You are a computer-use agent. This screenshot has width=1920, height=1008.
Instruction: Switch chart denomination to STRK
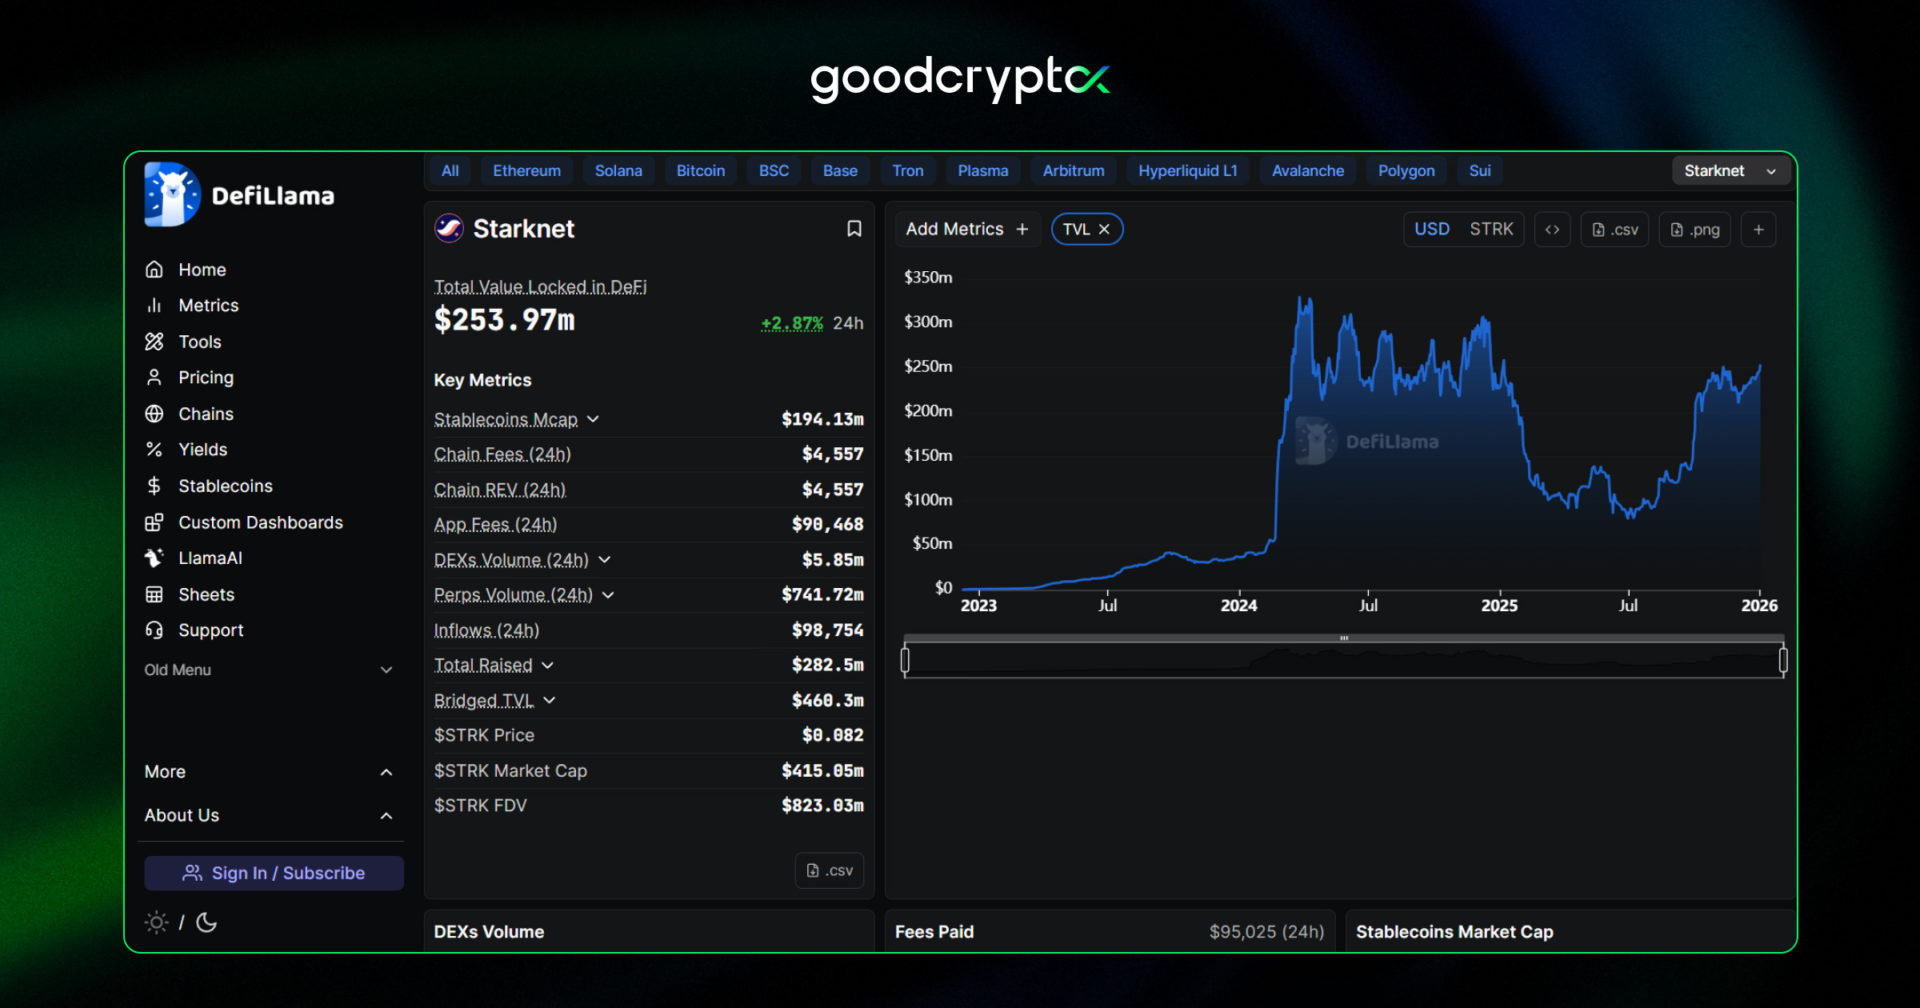click(1491, 230)
